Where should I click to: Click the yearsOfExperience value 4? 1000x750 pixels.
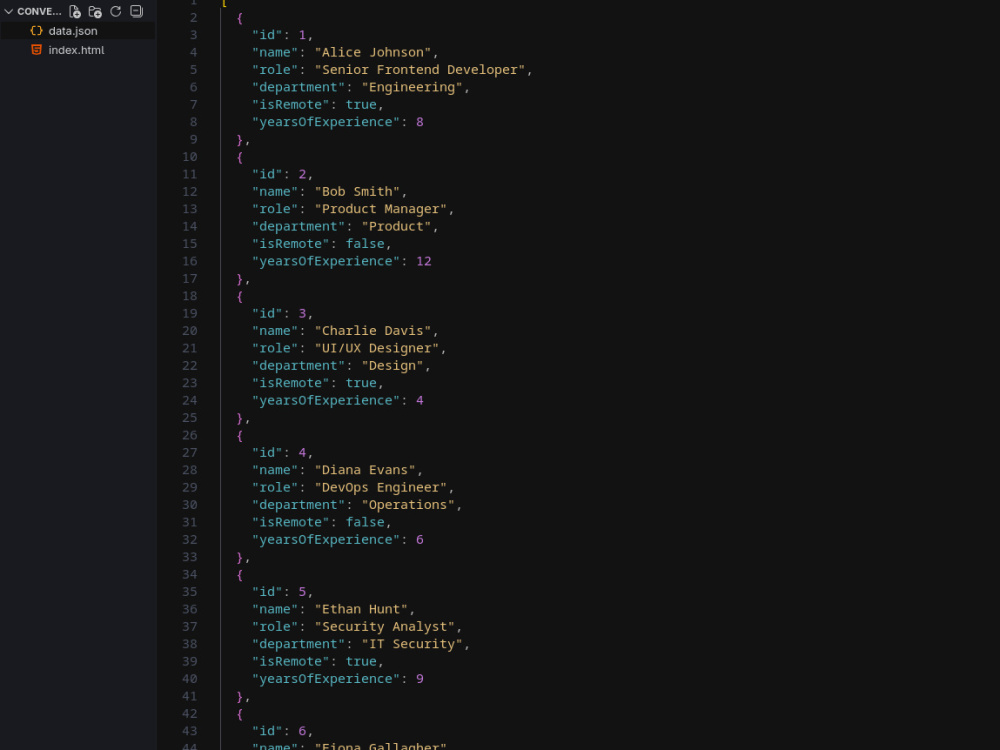[x=420, y=401]
